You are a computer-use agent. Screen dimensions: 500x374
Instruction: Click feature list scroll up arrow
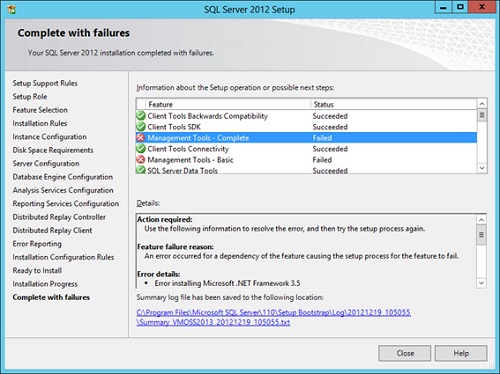tap(482, 104)
